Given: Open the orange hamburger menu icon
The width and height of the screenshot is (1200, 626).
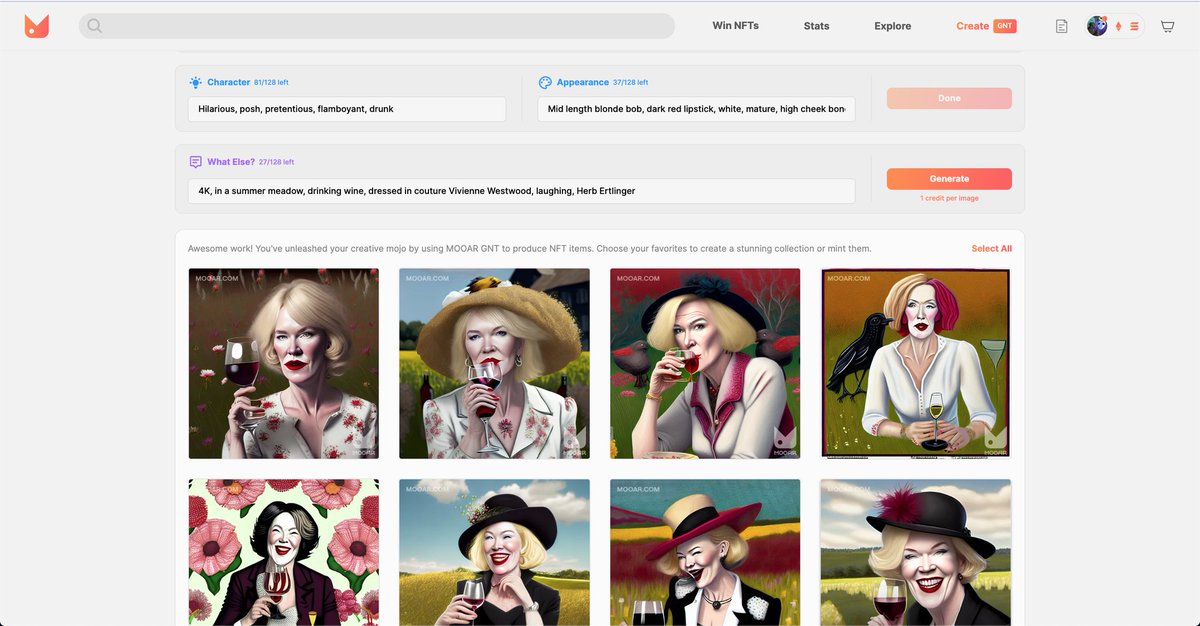Looking at the screenshot, I should (x=1134, y=27).
